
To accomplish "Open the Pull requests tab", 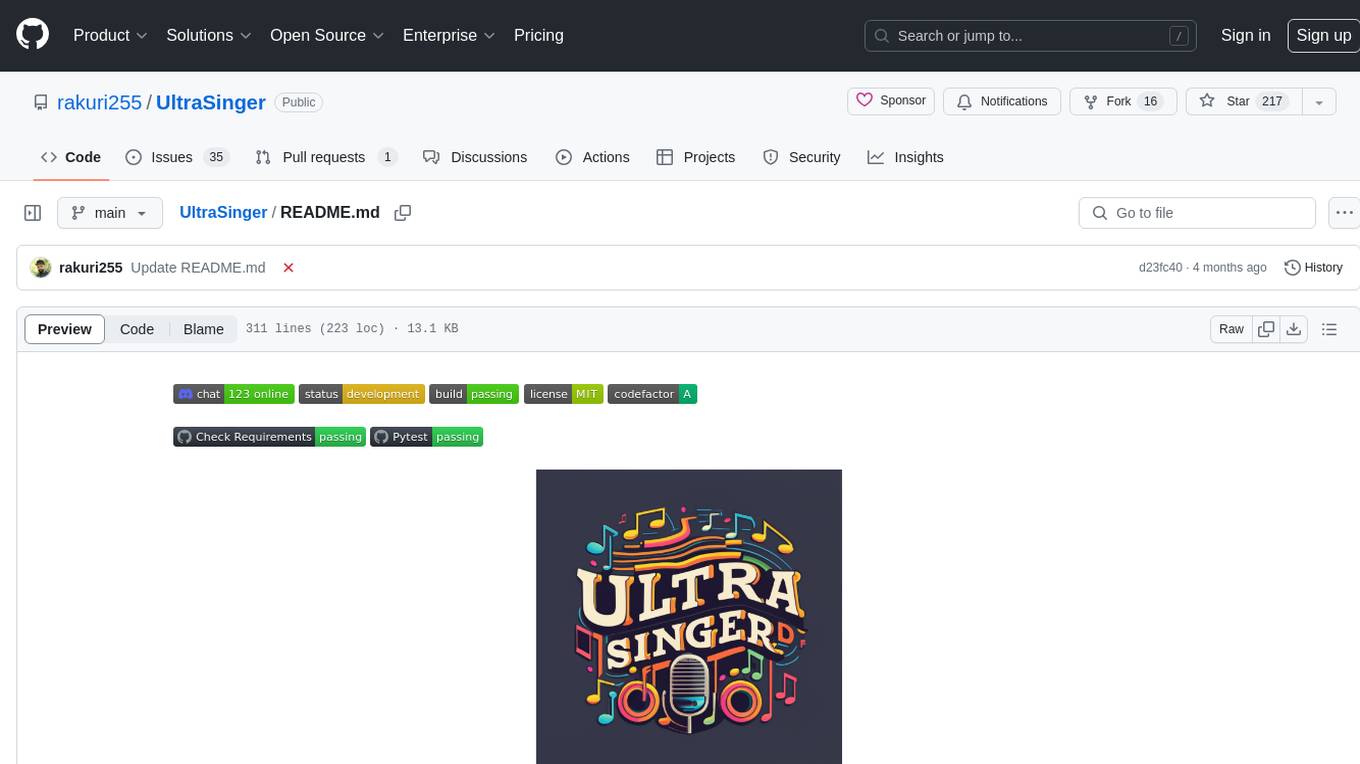I will coord(326,157).
